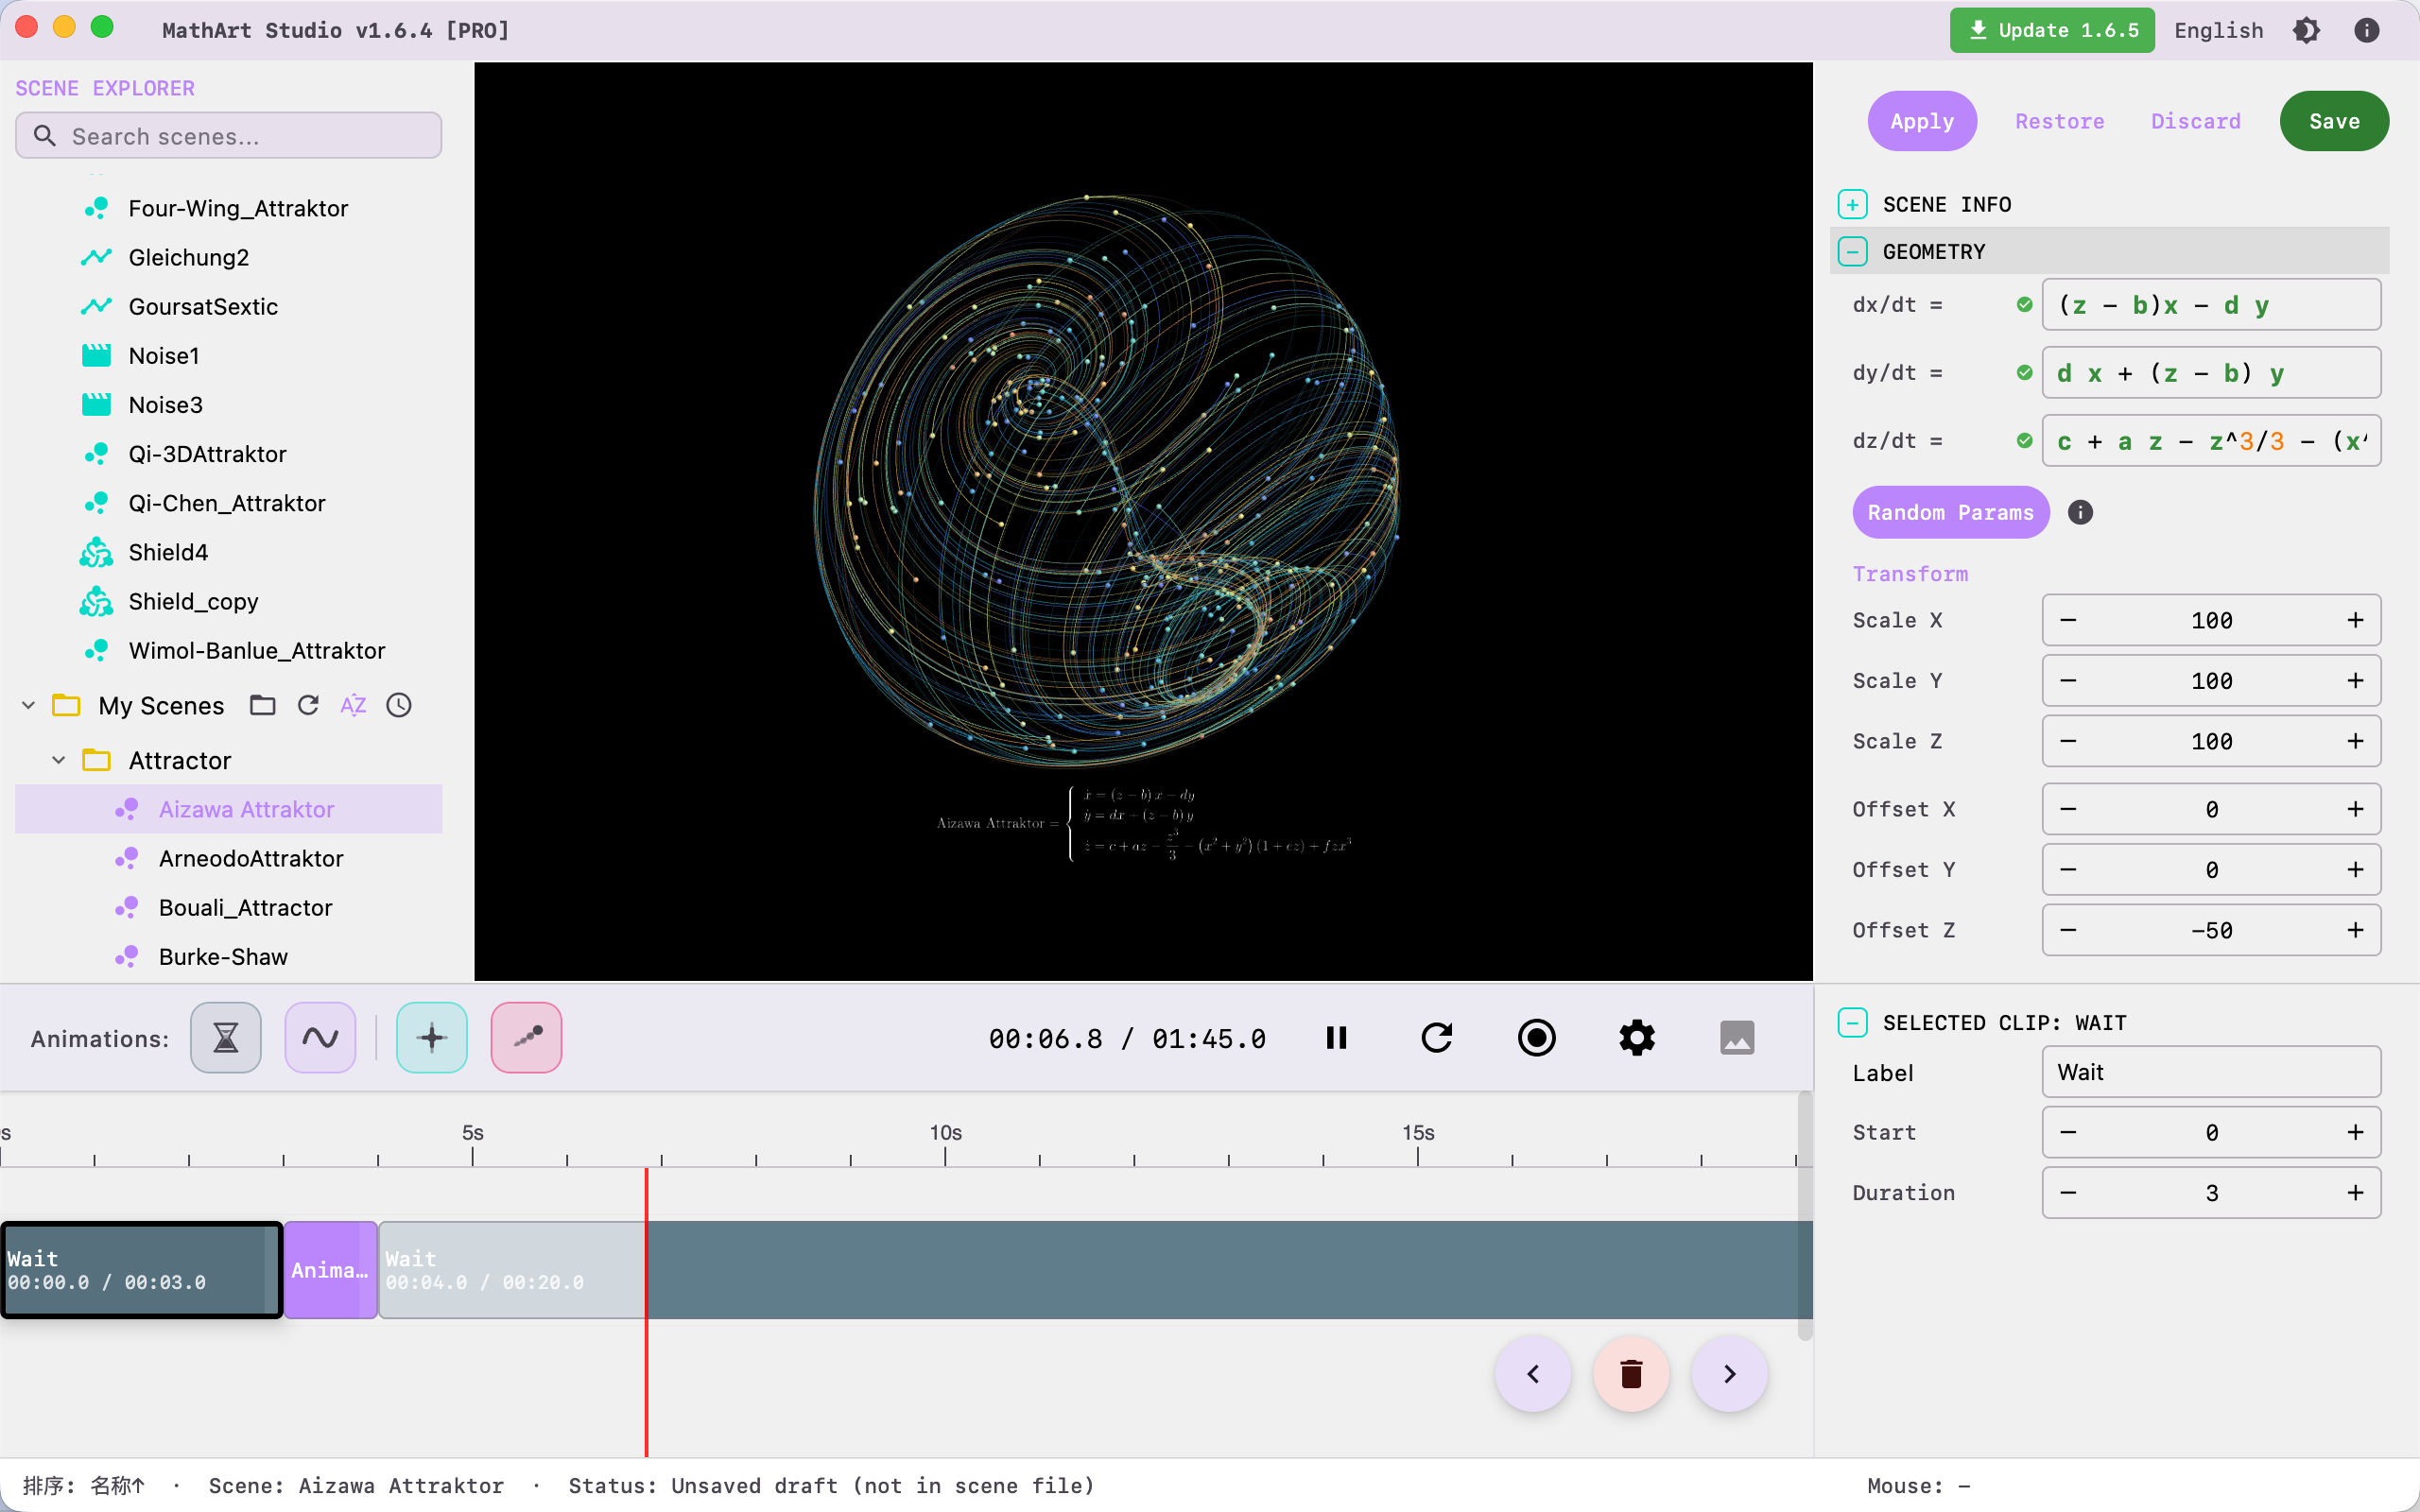
Task: Download Update 1.6.5
Action: (x=2052, y=30)
